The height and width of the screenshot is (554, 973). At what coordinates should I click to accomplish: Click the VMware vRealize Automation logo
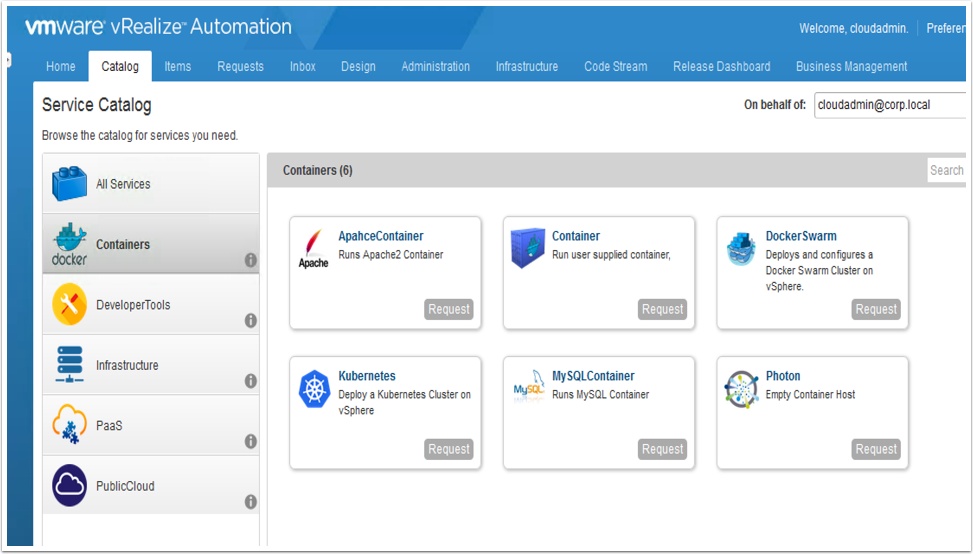point(158,27)
